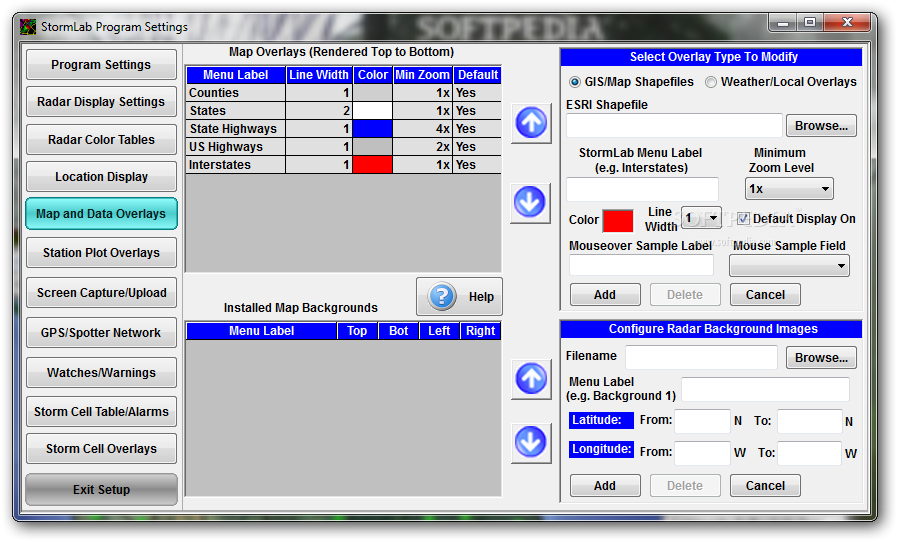Click Latitude To input field
The width and height of the screenshot is (898, 542).
click(x=810, y=421)
